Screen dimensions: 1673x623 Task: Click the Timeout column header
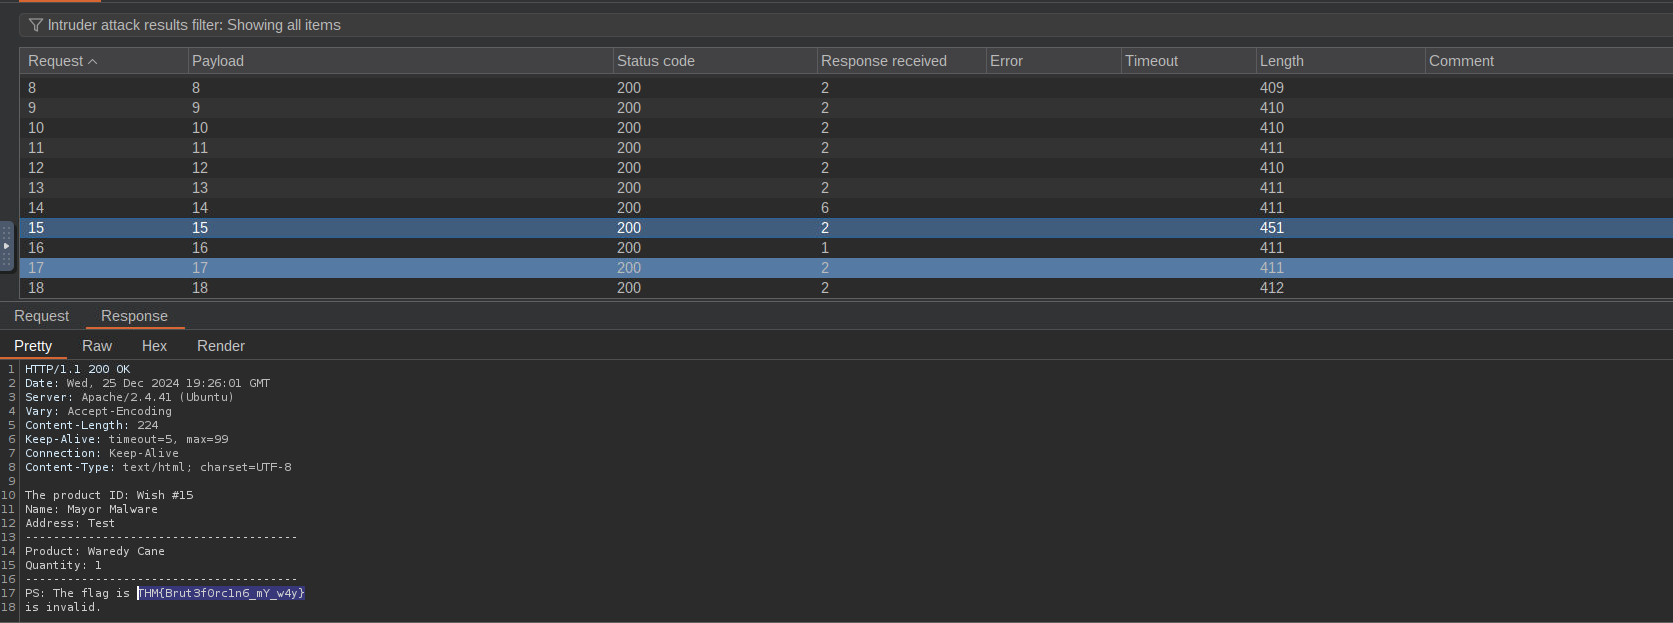pyautogui.click(x=1151, y=61)
